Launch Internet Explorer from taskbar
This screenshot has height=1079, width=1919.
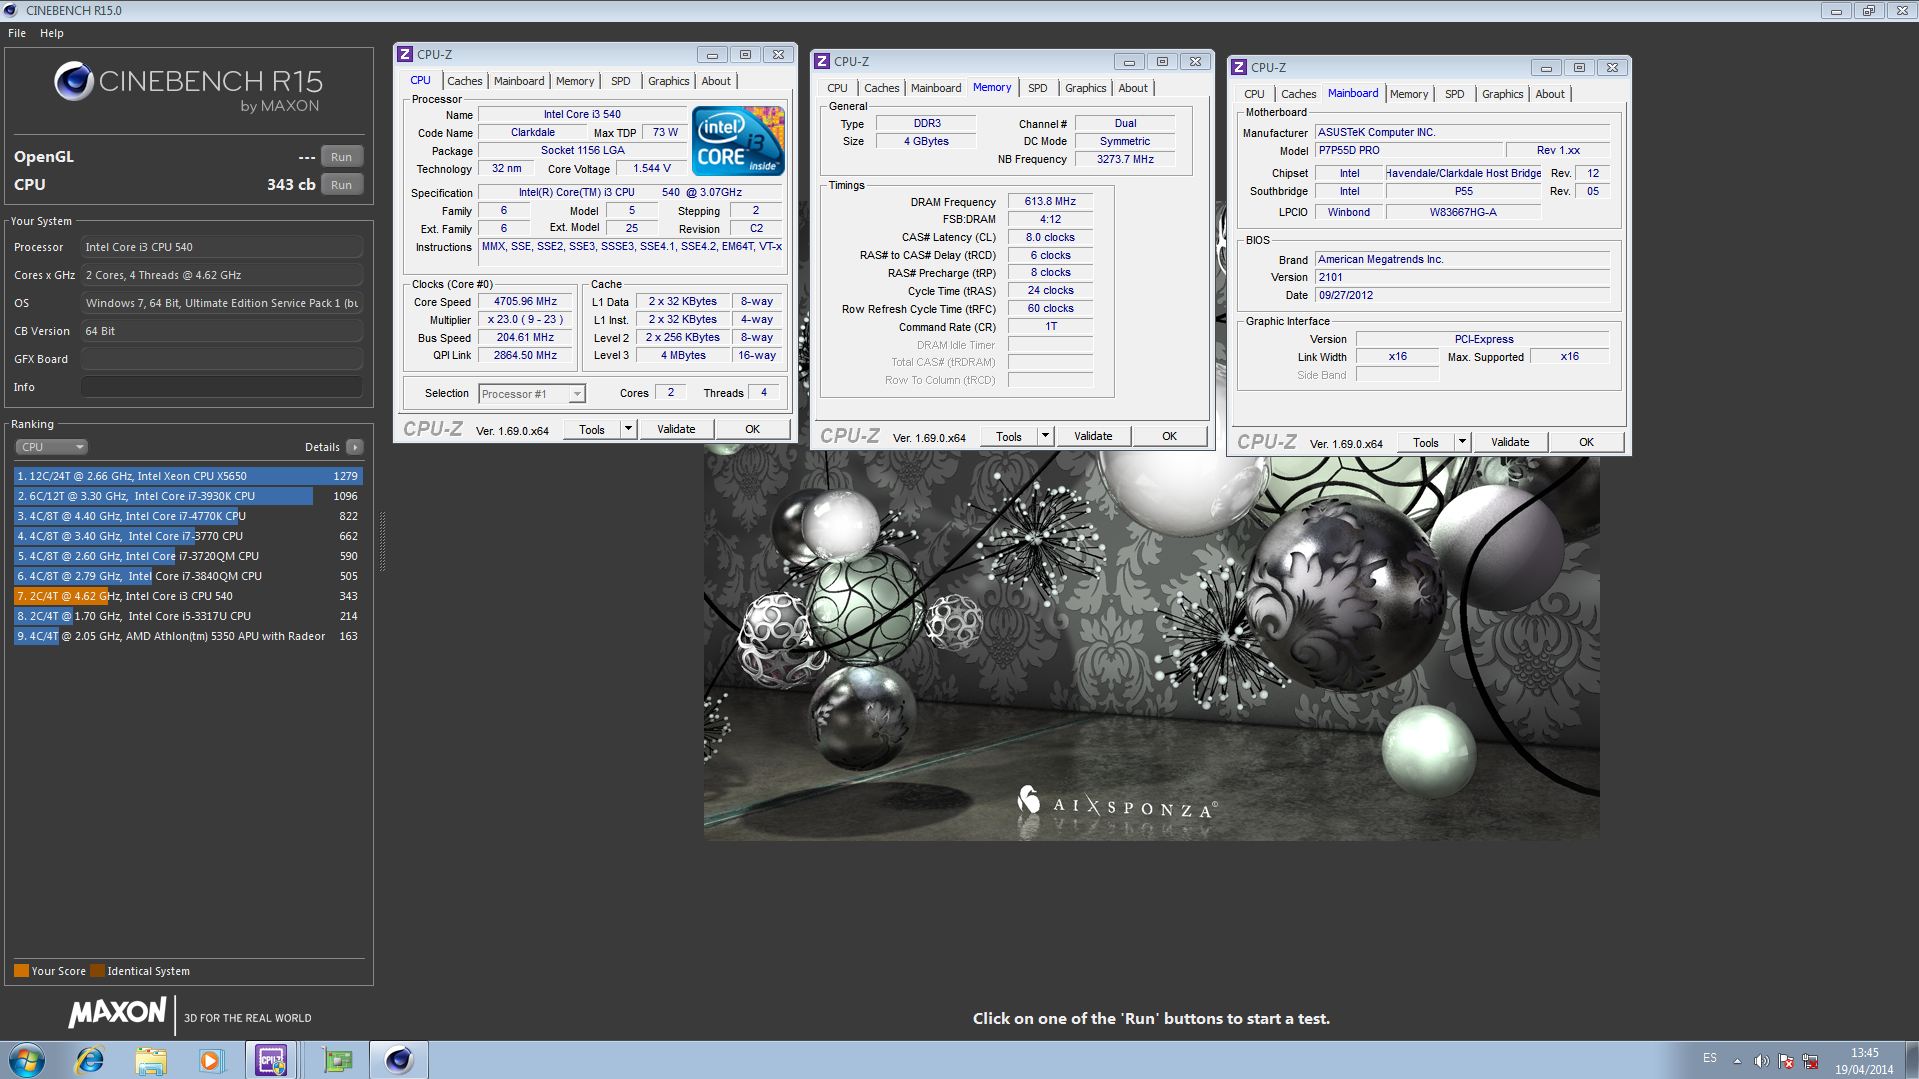pyautogui.click(x=90, y=1060)
